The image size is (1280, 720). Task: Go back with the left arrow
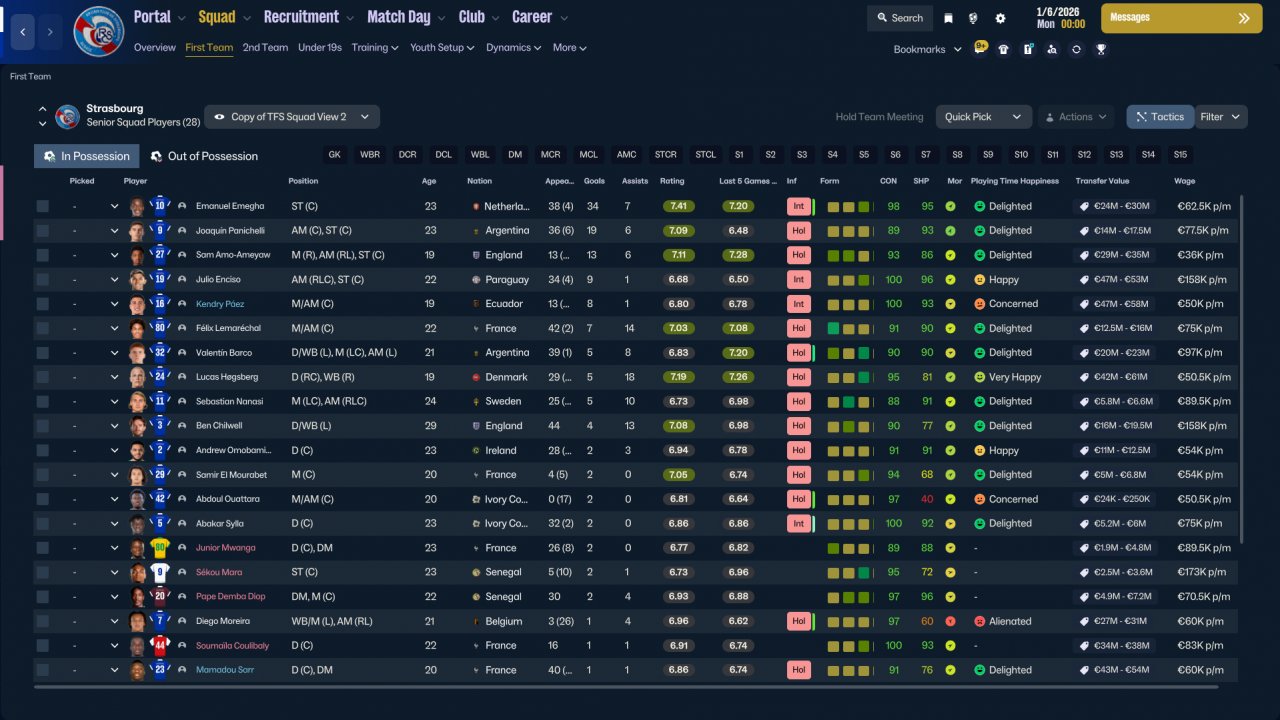(23, 32)
